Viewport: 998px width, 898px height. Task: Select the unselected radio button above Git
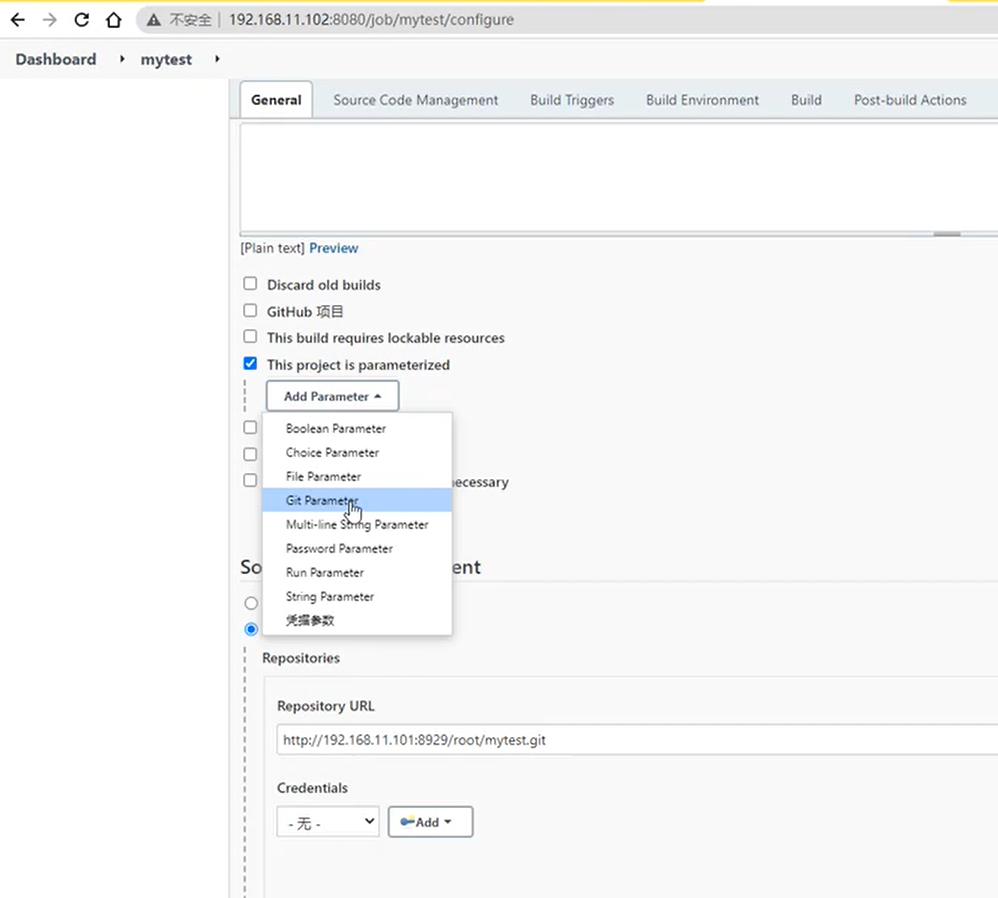click(251, 603)
